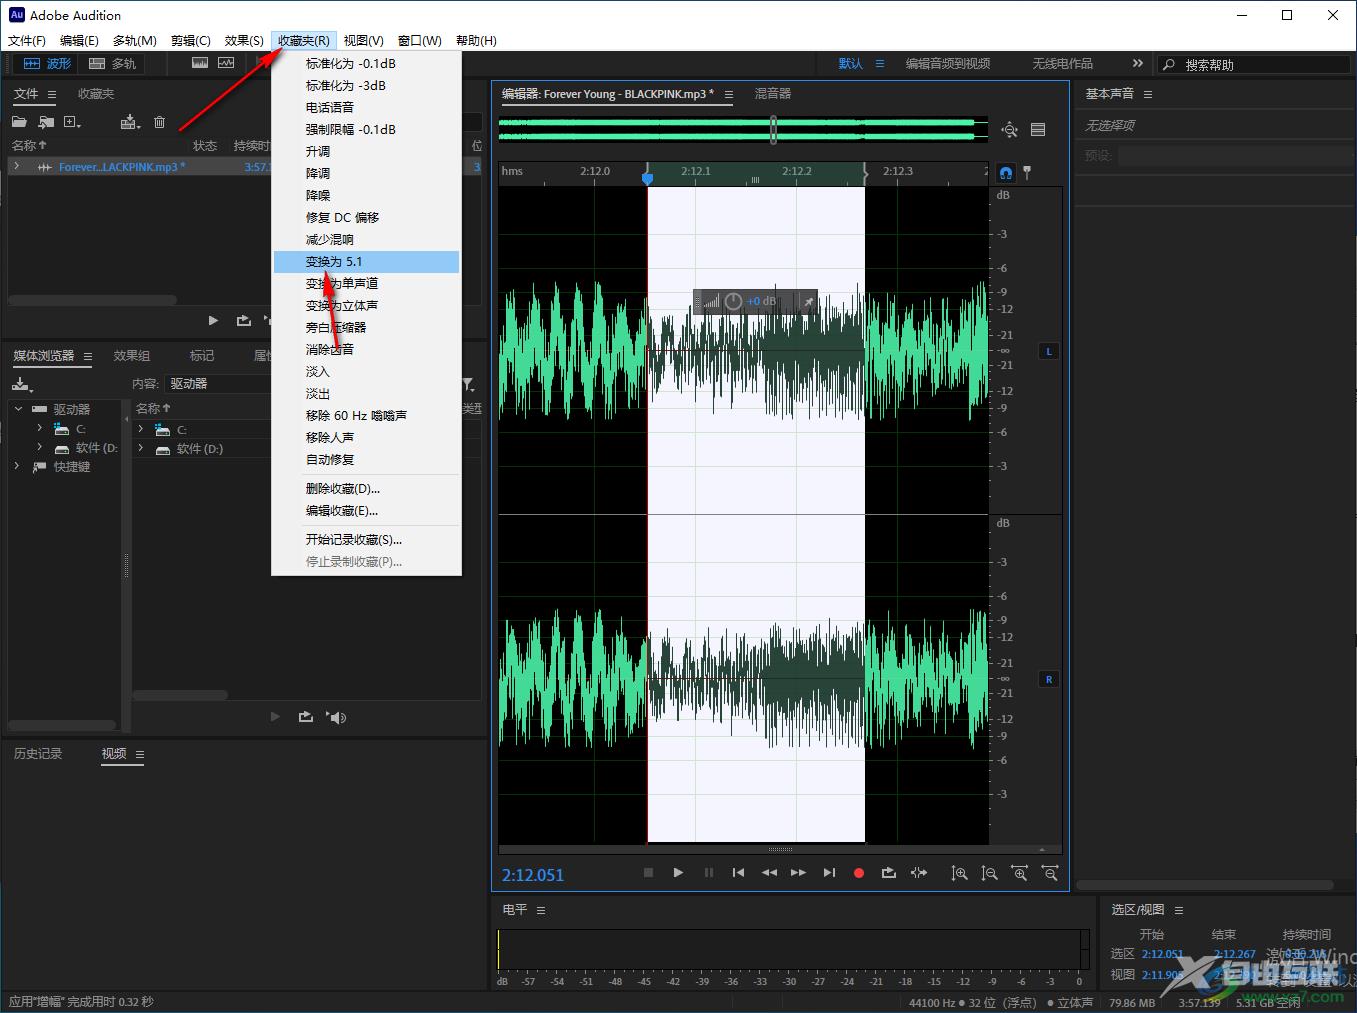
Task: Click the blue playhead marker on timeline
Action: [x=647, y=177]
